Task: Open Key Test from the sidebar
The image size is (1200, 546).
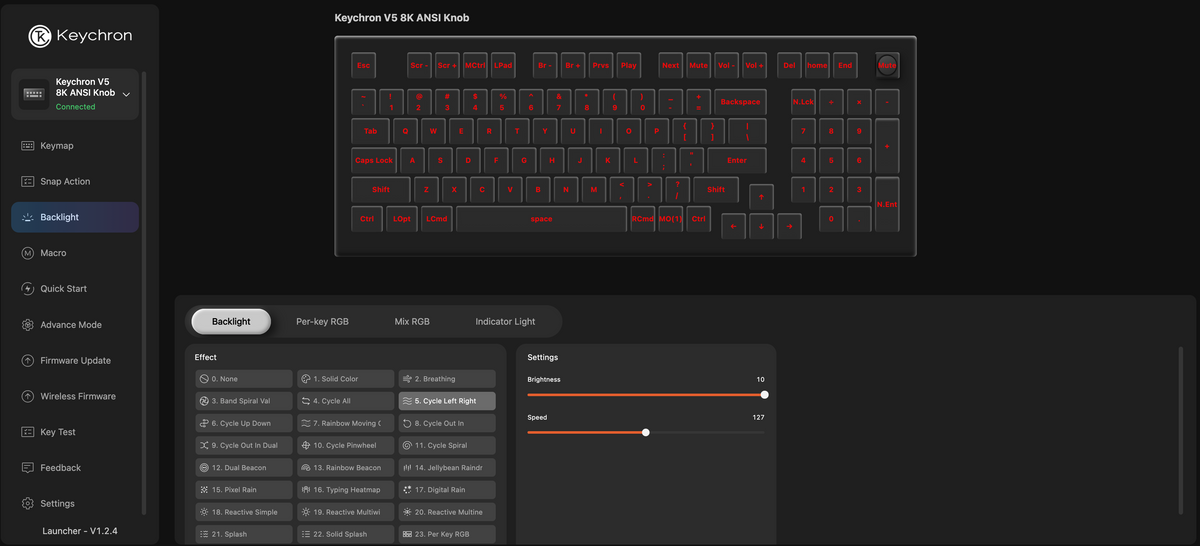Action: click(x=75, y=432)
